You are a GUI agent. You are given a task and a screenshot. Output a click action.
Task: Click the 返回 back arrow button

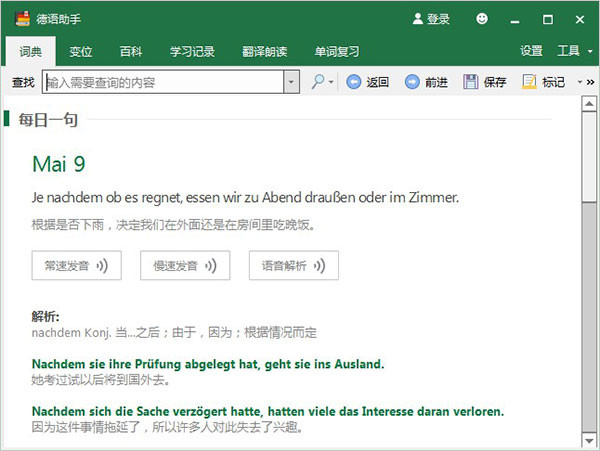pyautogui.click(x=354, y=82)
